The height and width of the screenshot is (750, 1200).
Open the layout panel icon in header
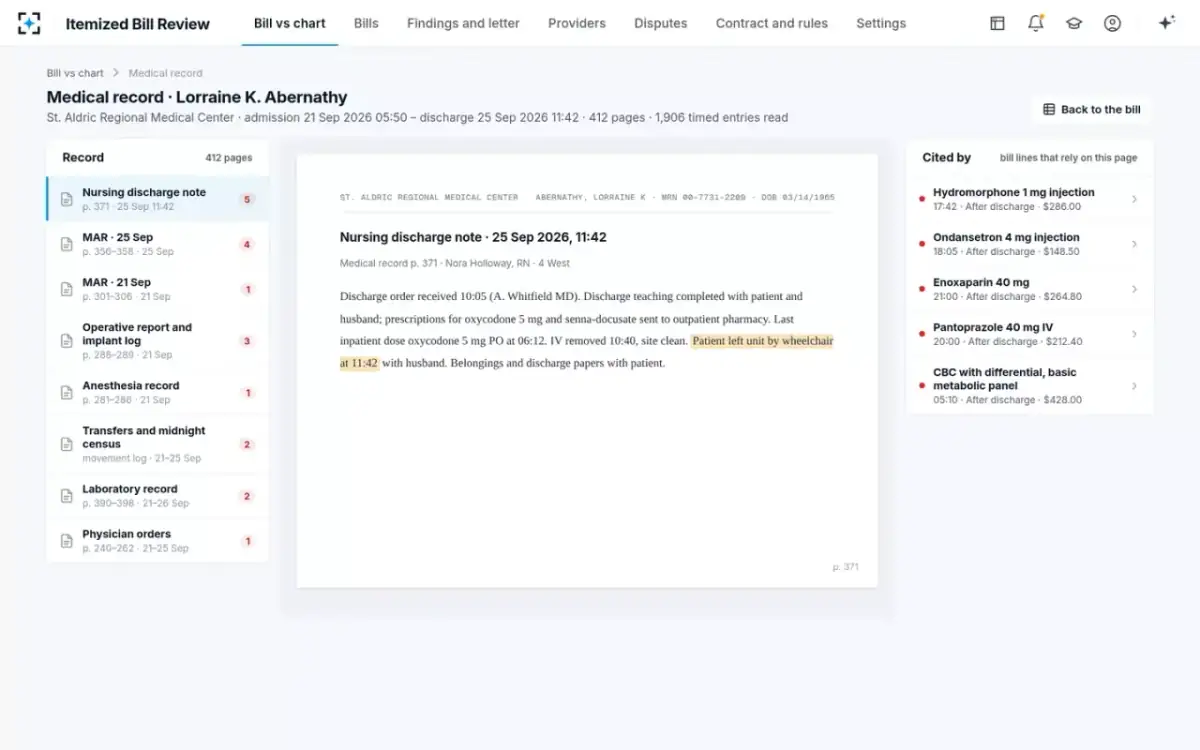pos(997,23)
